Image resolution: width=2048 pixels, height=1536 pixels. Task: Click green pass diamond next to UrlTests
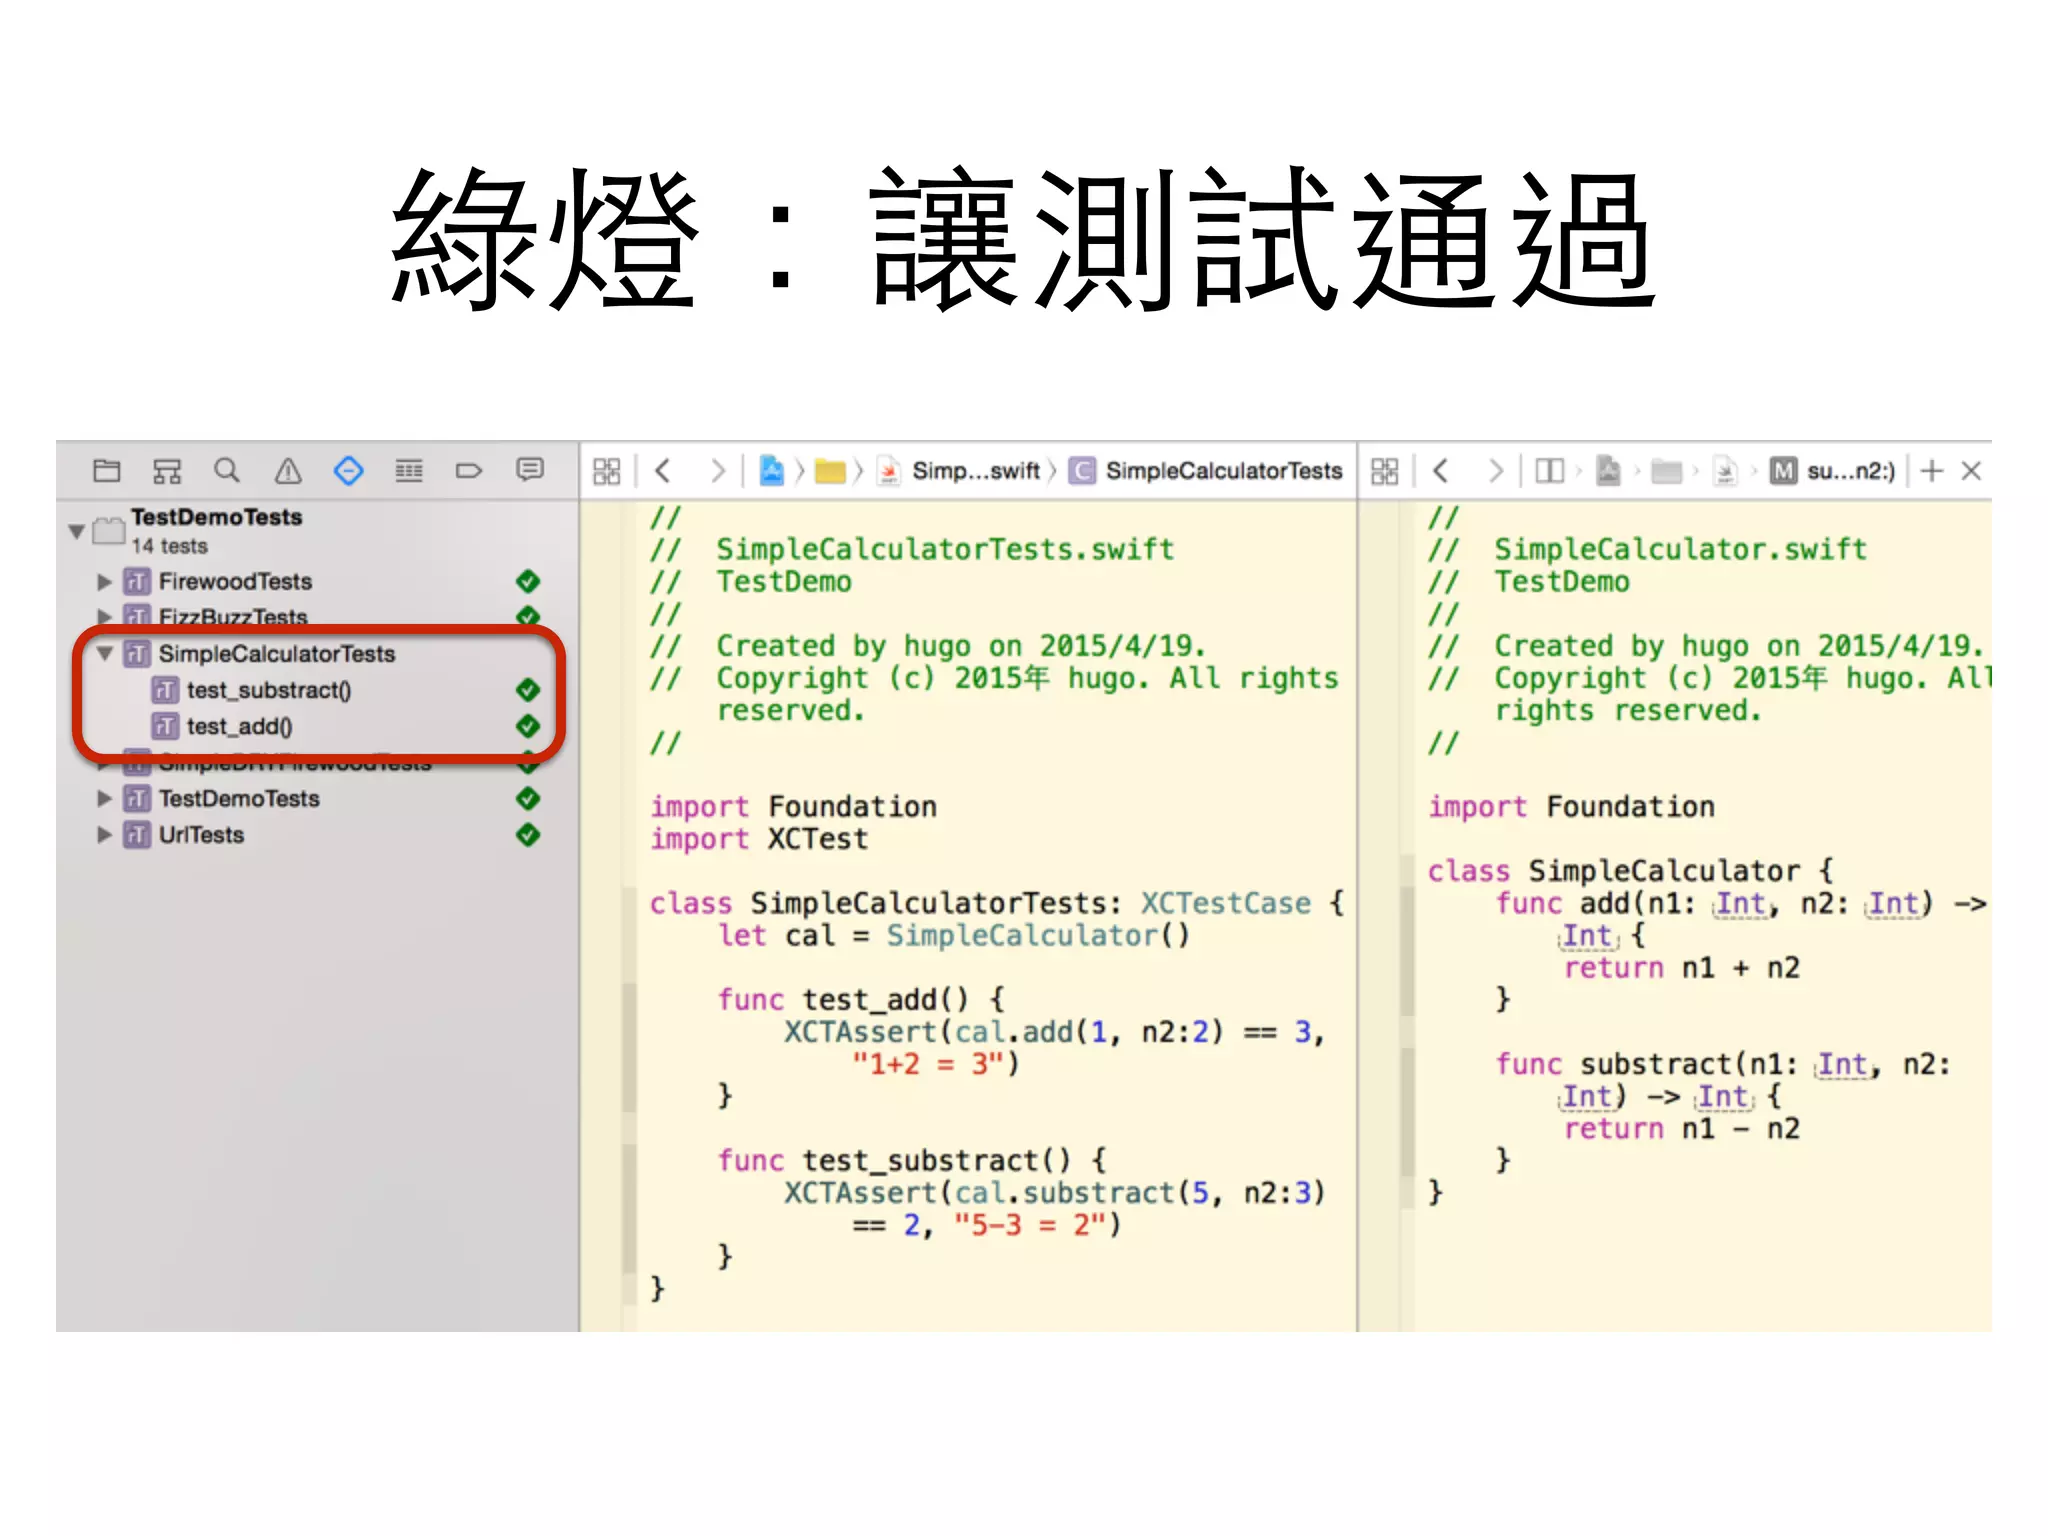click(528, 834)
